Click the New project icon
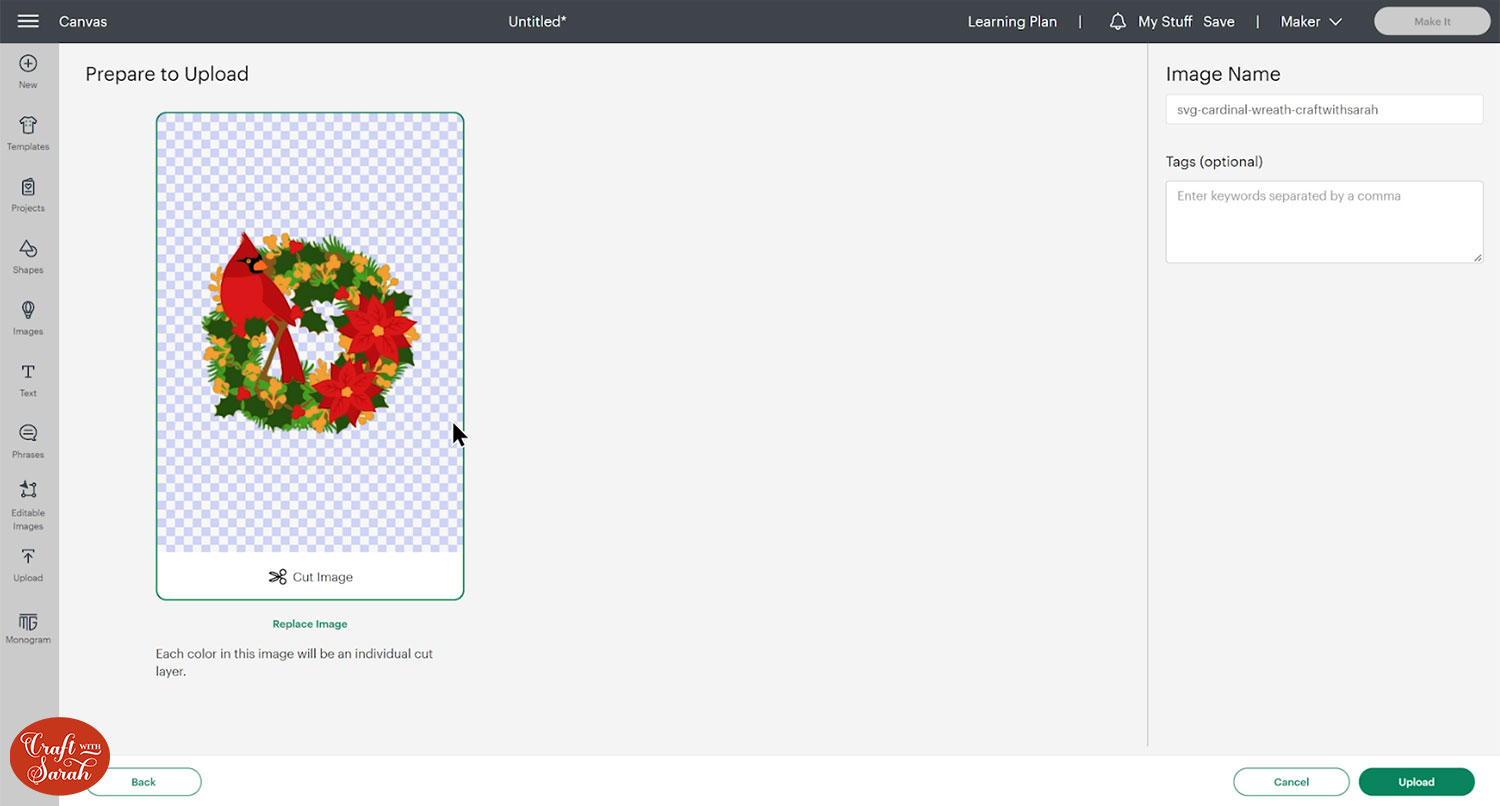This screenshot has height=806, width=1500. coord(28,70)
